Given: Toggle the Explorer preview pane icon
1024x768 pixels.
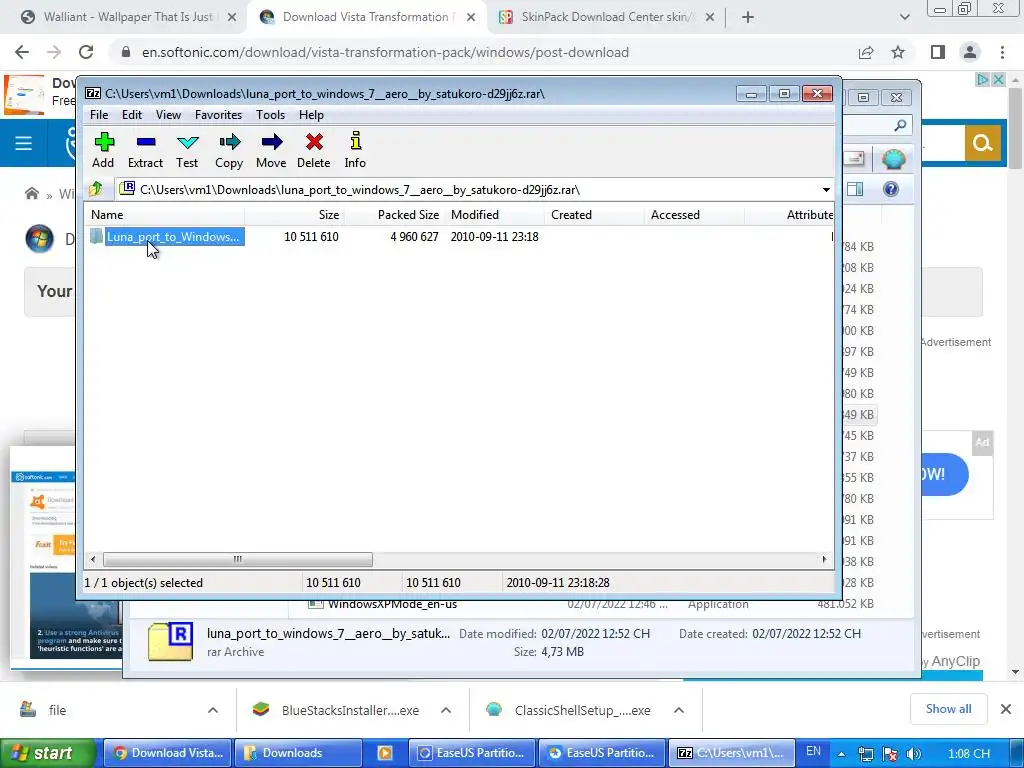Looking at the screenshot, I should 855,189.
